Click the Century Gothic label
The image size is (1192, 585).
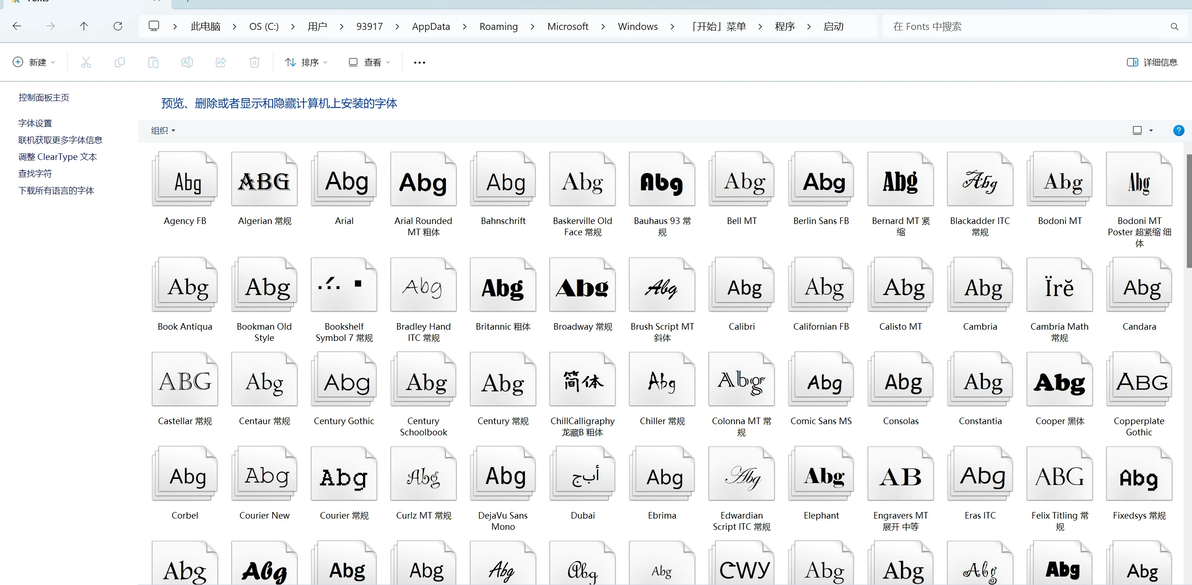(x=344, y=421)
